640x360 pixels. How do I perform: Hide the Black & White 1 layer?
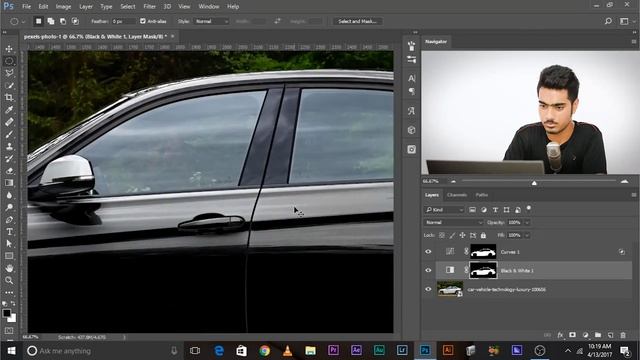[x=428, y=270]
